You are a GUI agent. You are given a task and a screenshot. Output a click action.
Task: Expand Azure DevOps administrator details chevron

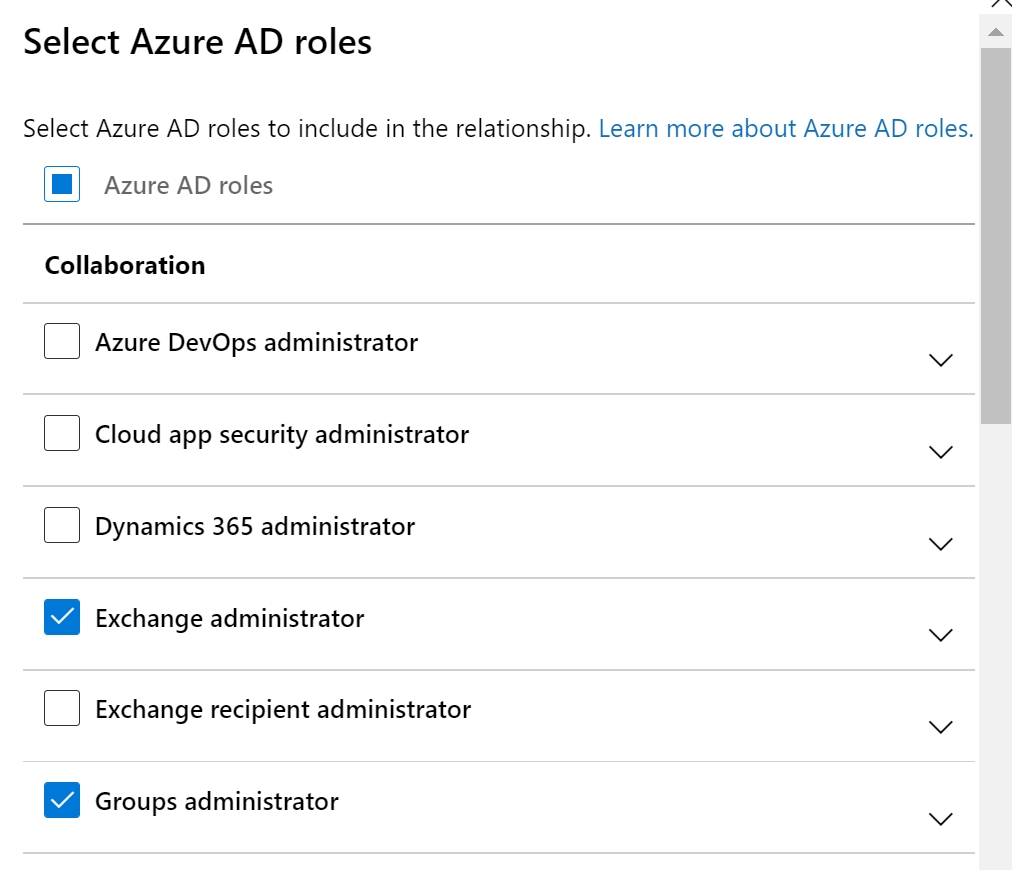[940, 360]
